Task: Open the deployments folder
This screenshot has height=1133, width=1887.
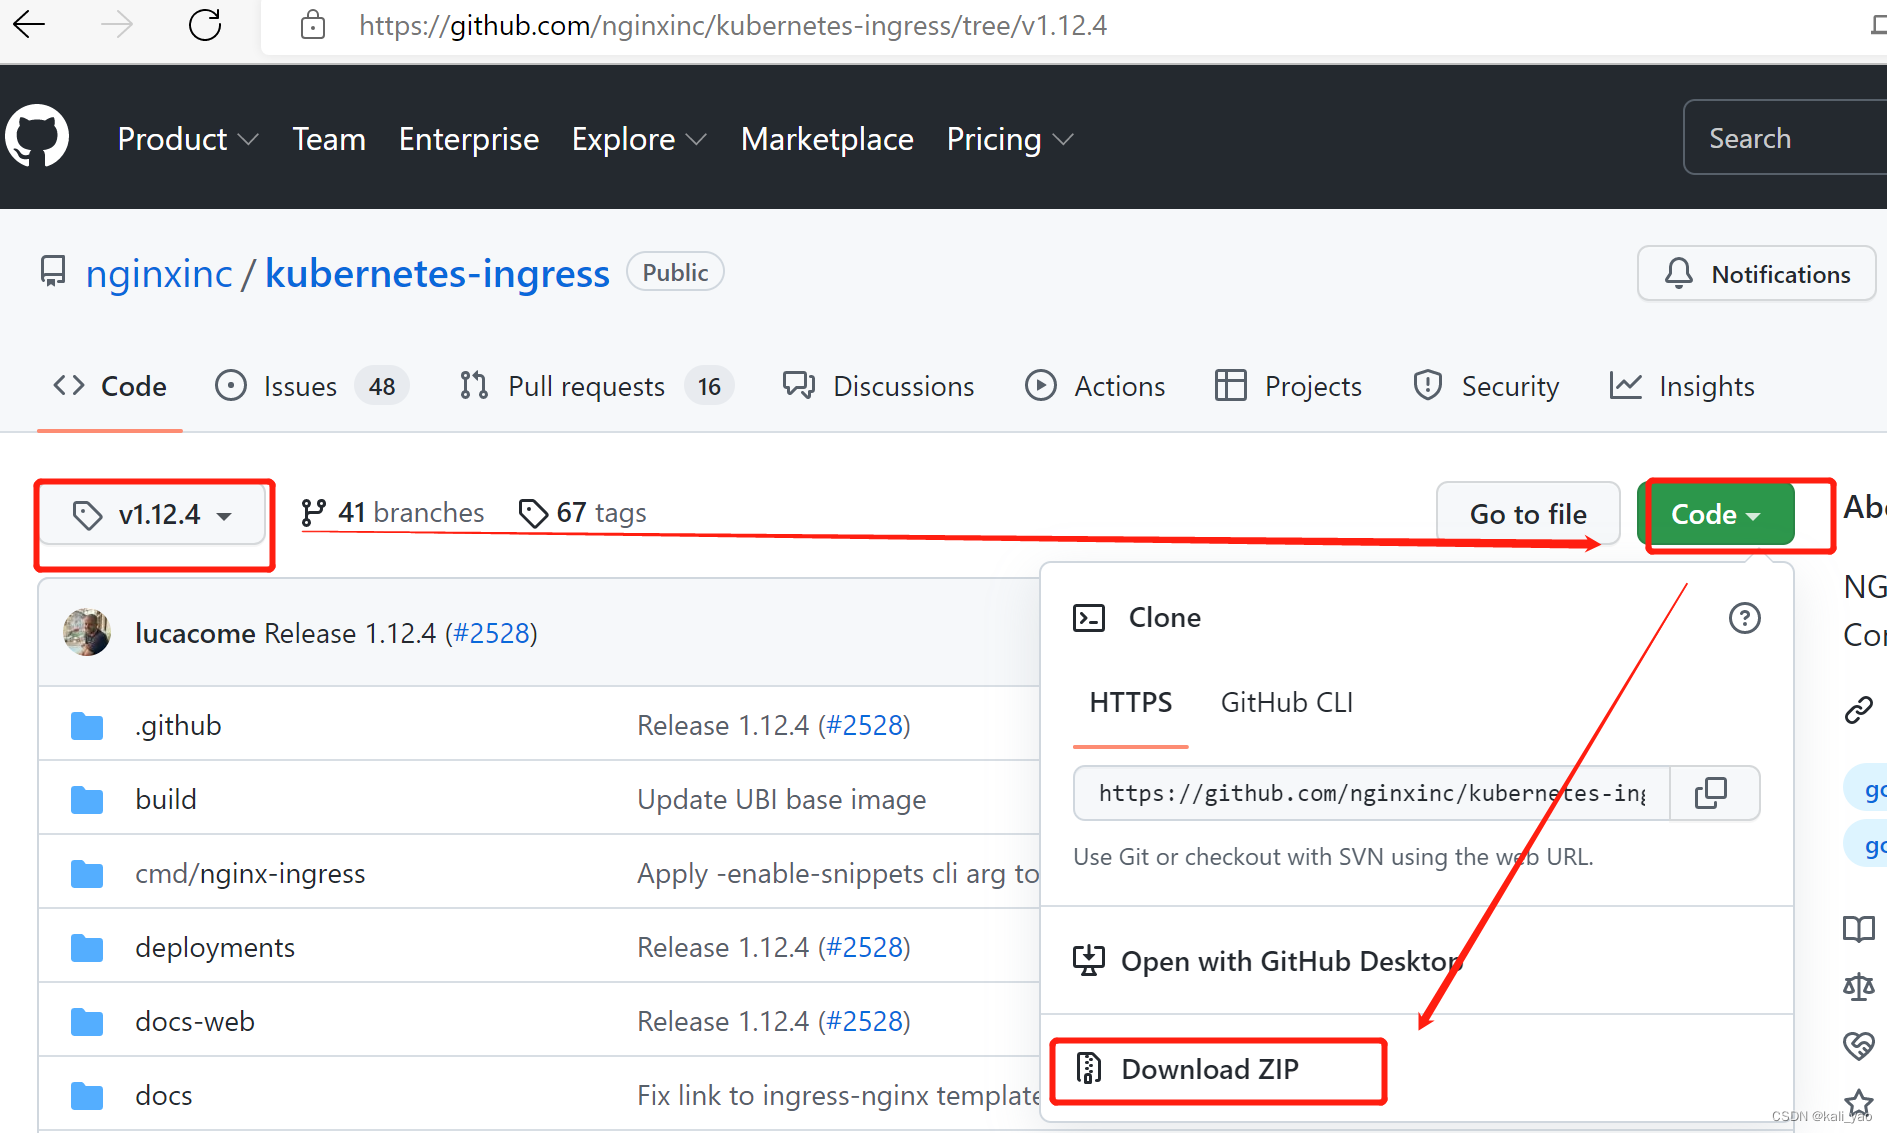Action: [215, 948]
